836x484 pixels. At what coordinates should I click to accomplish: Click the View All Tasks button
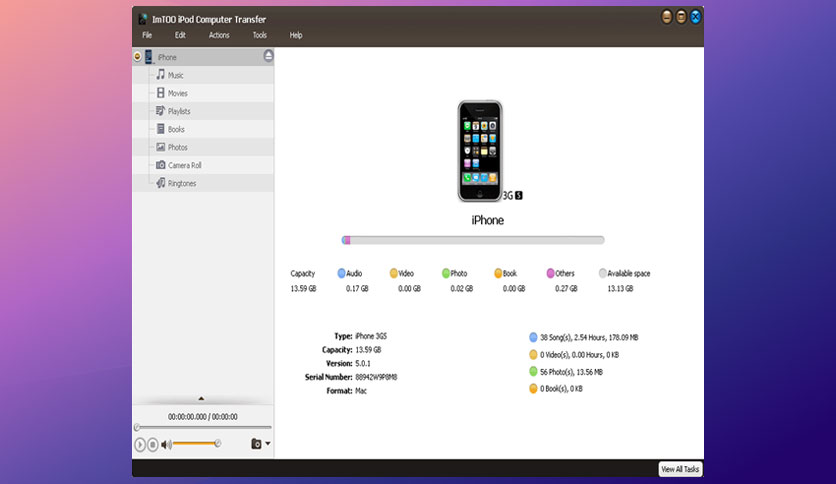680,469
